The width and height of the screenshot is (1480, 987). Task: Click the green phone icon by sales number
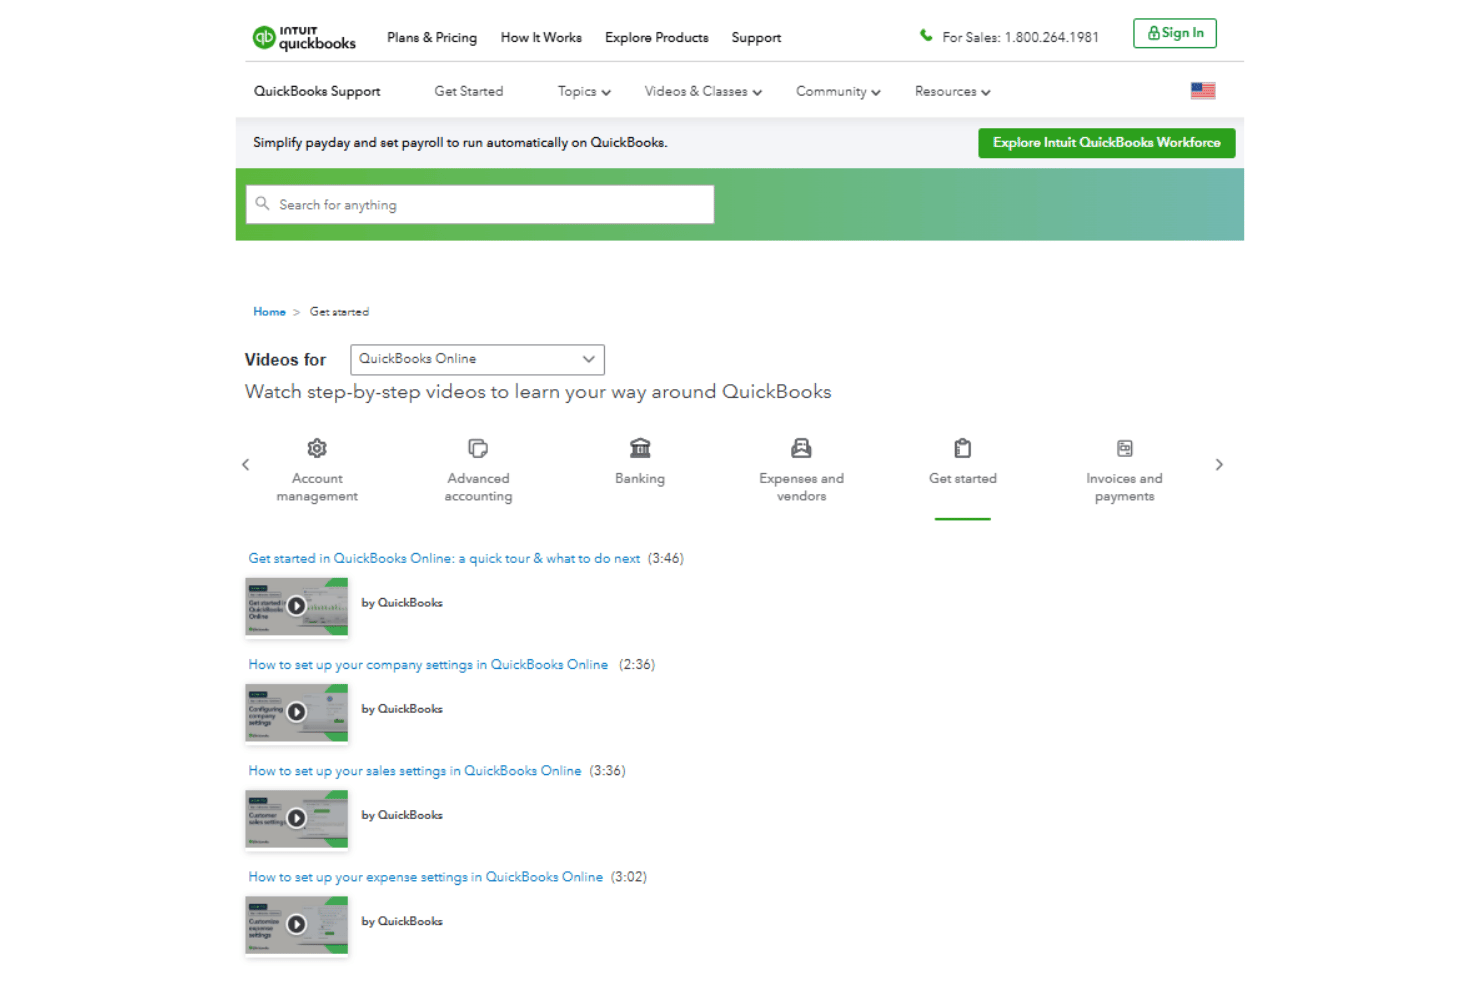(x=926, y=36)
